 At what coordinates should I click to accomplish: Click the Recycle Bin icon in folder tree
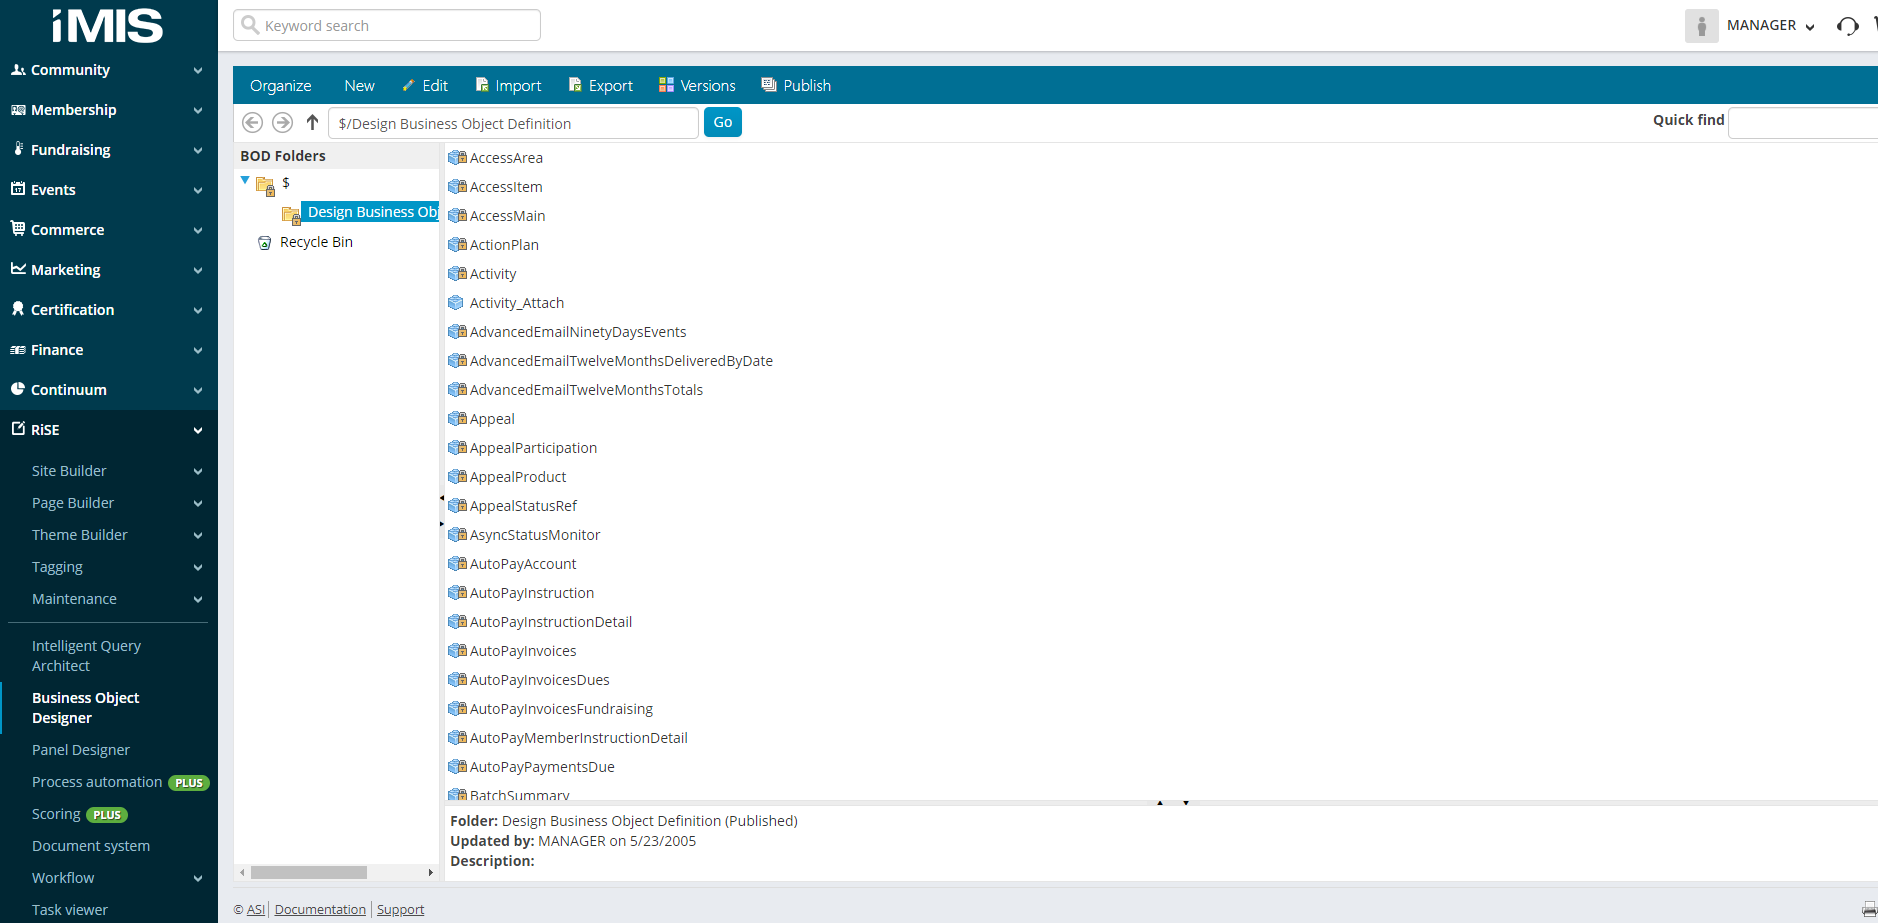click(265, 243)
